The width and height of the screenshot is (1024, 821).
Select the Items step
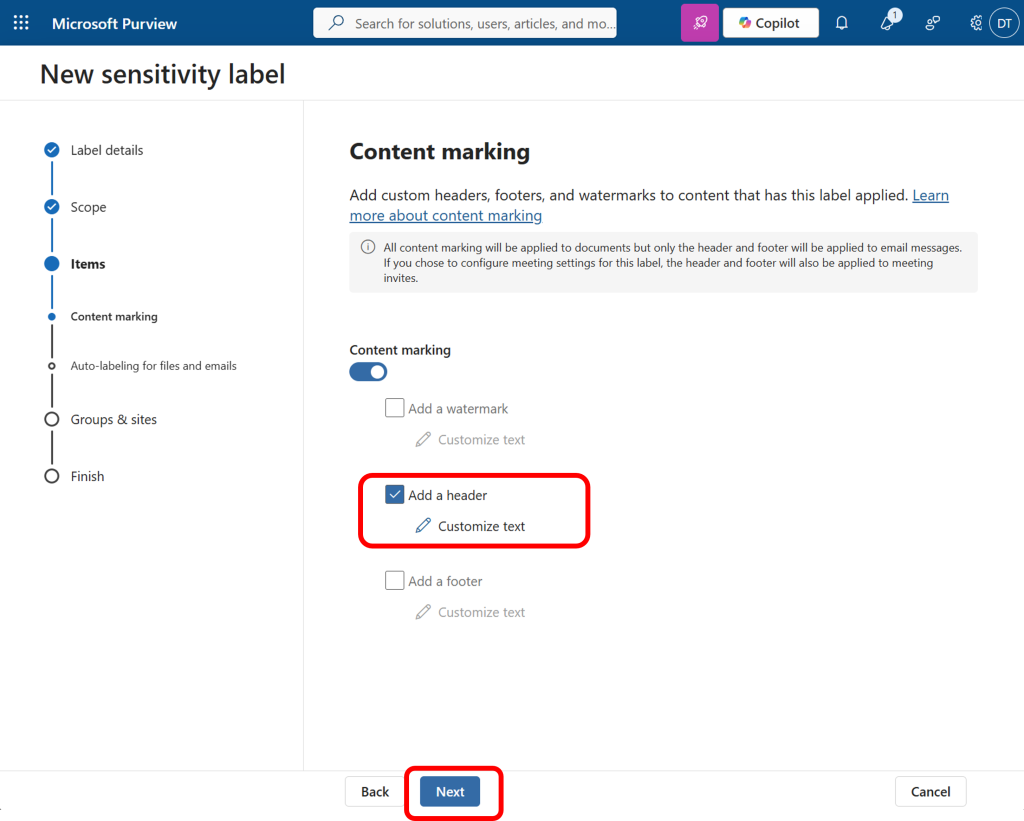tap(88, 264)
